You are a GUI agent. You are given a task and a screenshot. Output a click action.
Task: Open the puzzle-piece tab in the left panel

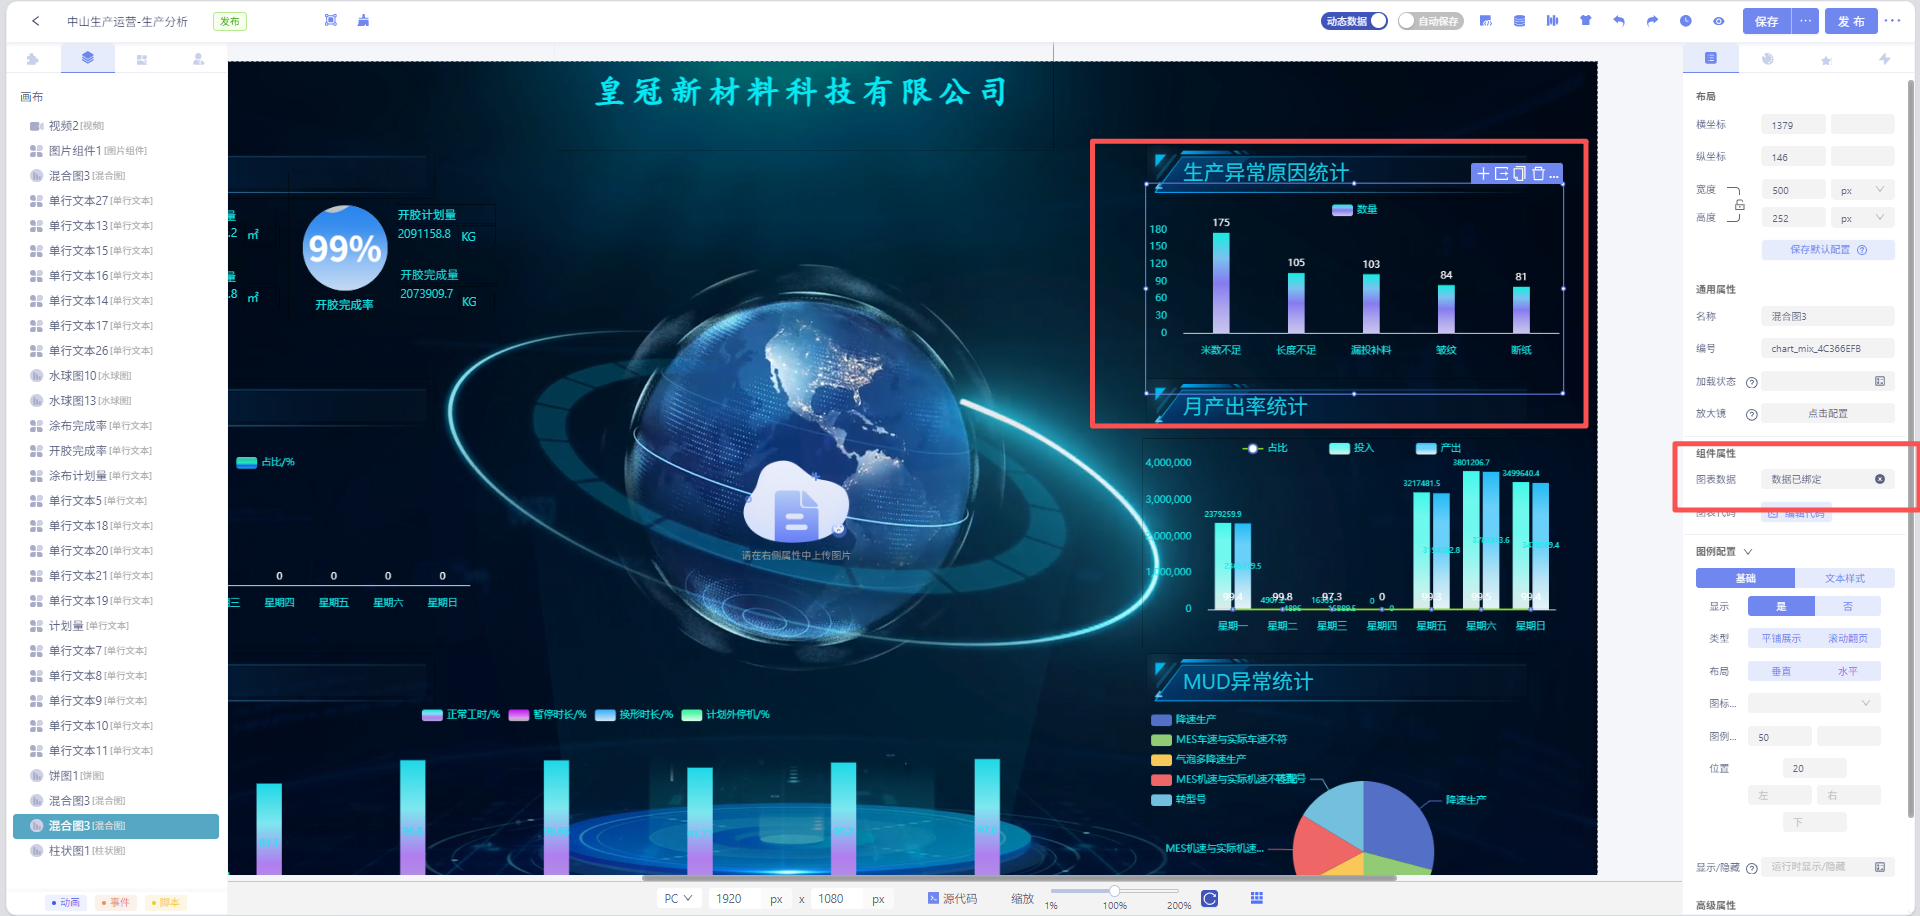(x=32, y=59)
